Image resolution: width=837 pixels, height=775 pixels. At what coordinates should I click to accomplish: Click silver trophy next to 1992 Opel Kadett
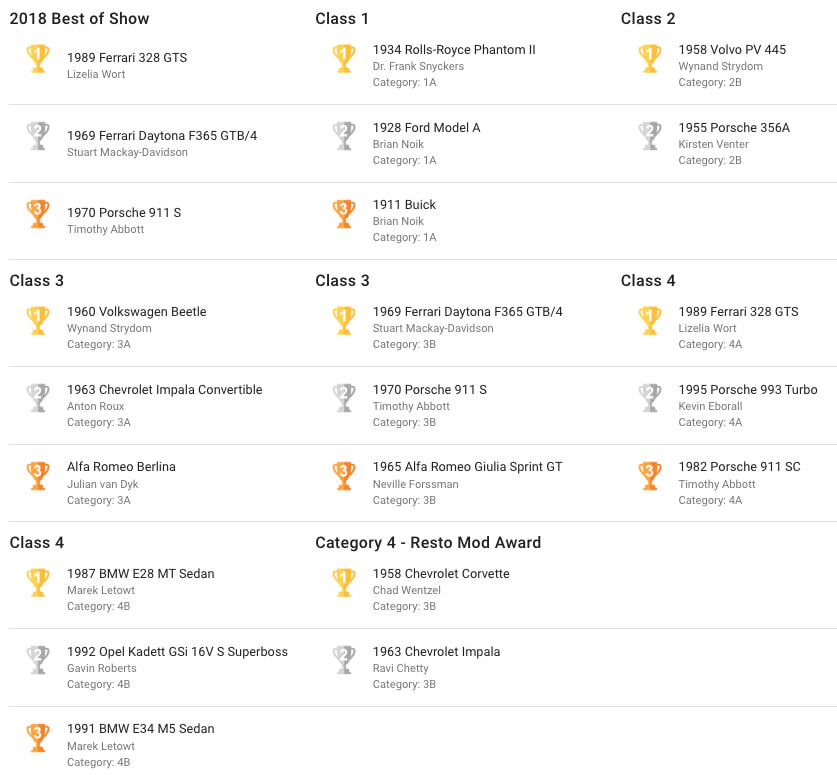click(38, 660)
